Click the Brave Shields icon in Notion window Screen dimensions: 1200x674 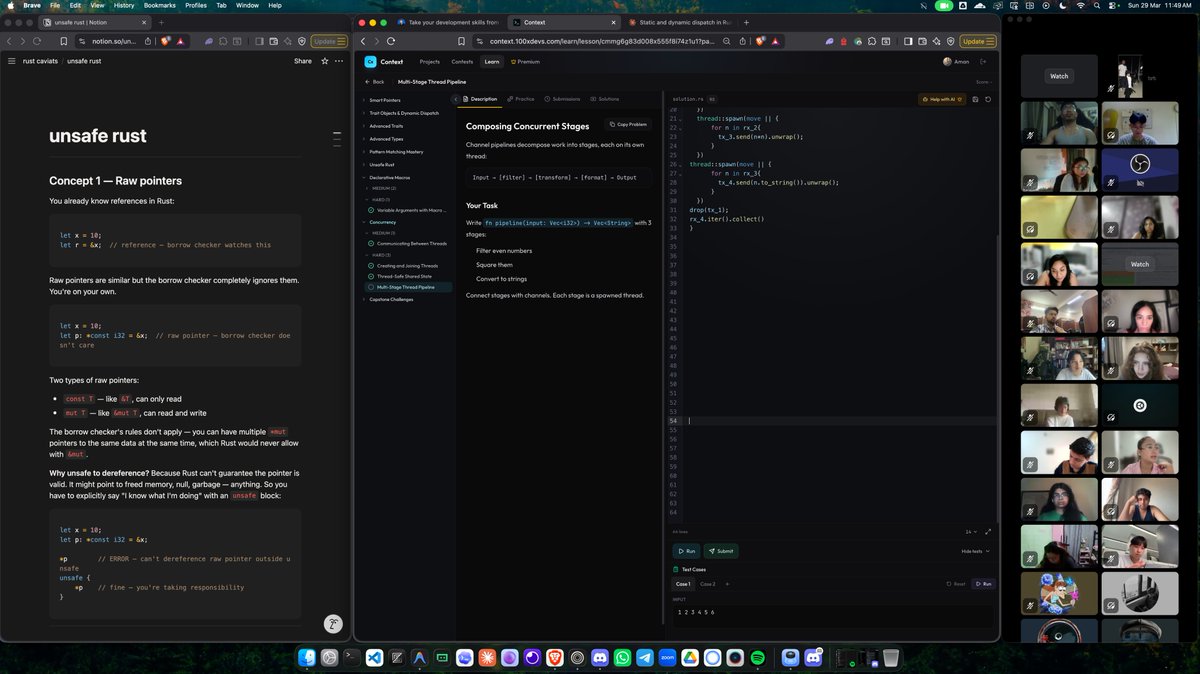(165, 41)
